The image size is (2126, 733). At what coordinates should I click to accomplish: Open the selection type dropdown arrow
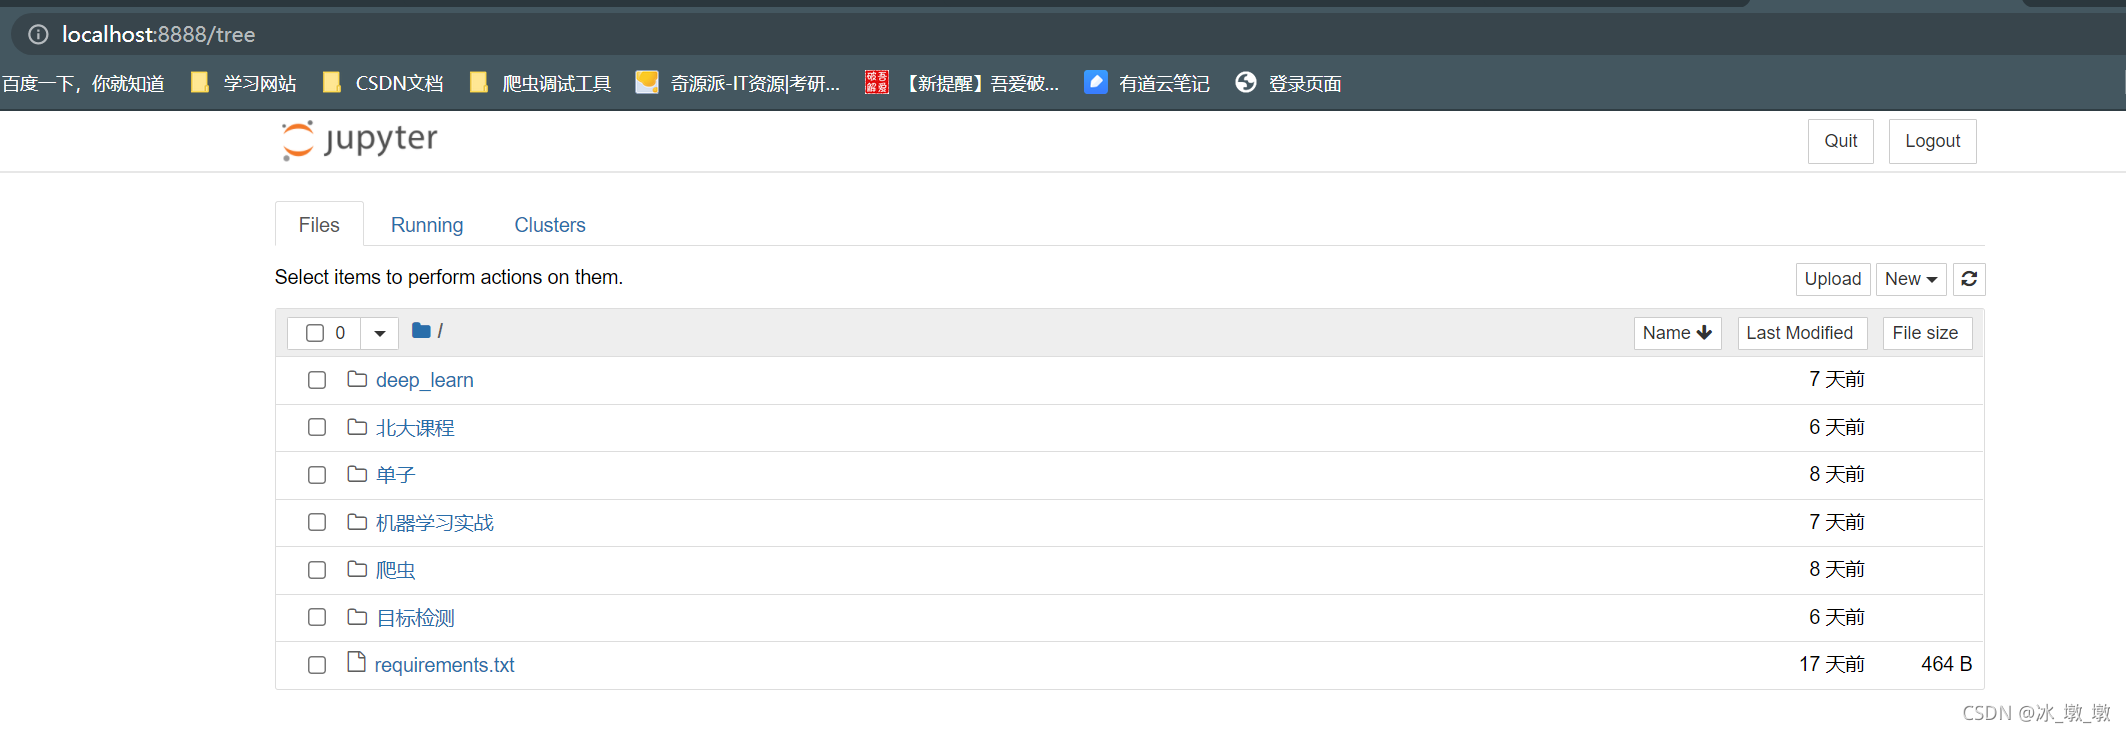[380, 333]
